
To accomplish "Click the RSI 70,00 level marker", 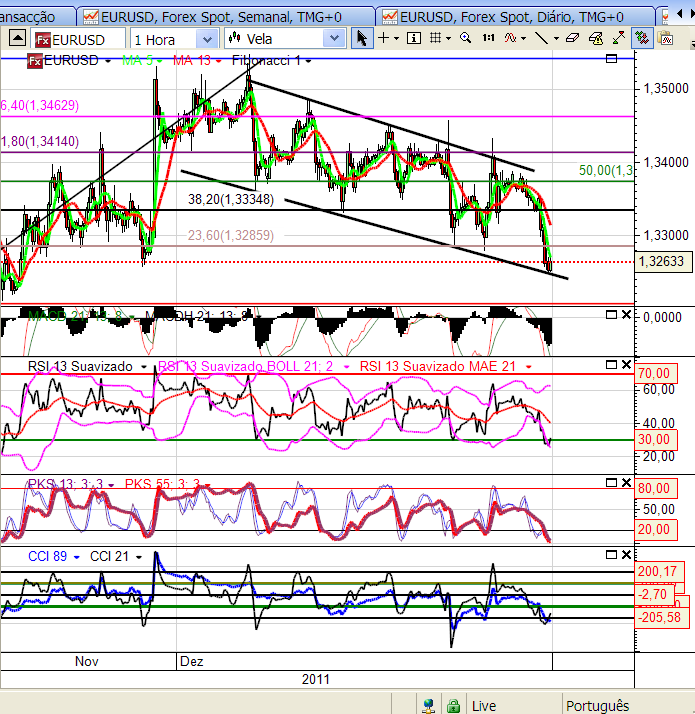I will pos(656,373).
